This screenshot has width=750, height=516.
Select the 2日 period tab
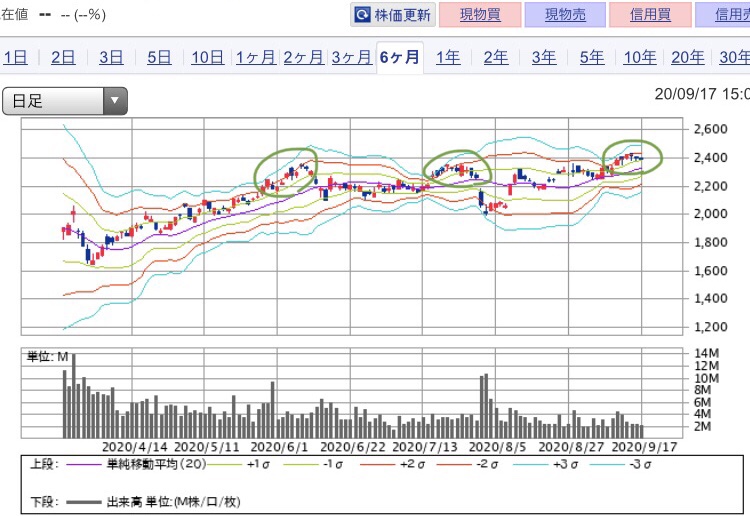pos(63,57)
